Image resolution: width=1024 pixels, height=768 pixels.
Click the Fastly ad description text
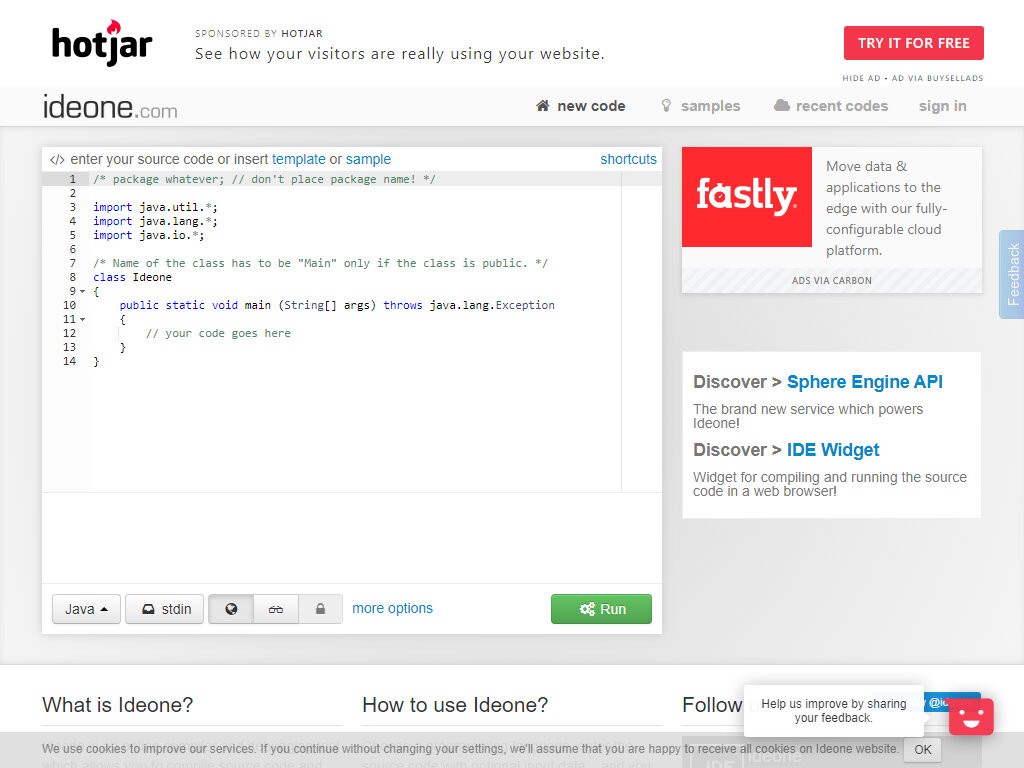[887, 208]
